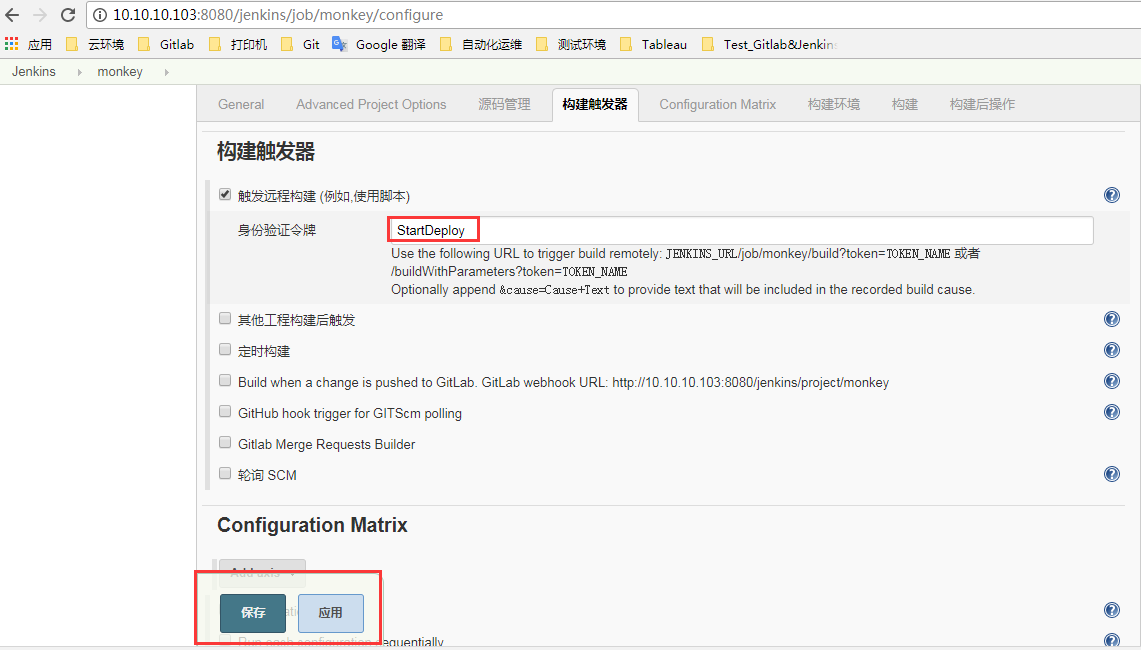1141x650 pixels.
Task: Expand breadcrumb arrow after Jenkins
Action: tap(79, 72)
